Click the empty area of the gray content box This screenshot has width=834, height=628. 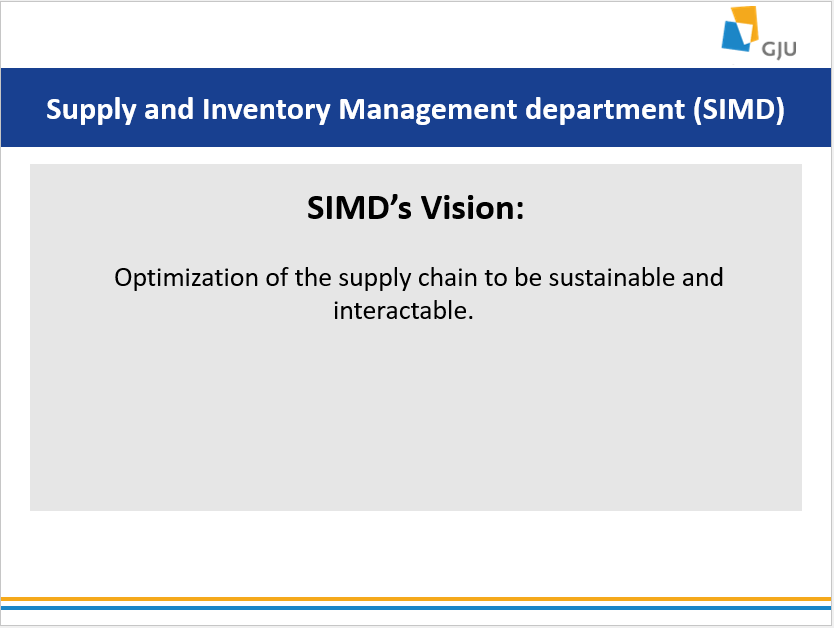[x=415, y=420]
